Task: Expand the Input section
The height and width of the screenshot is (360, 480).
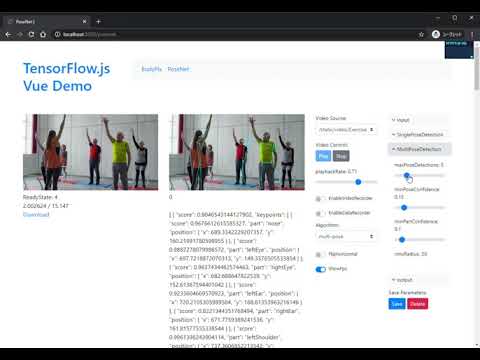Action: (419, 120)
